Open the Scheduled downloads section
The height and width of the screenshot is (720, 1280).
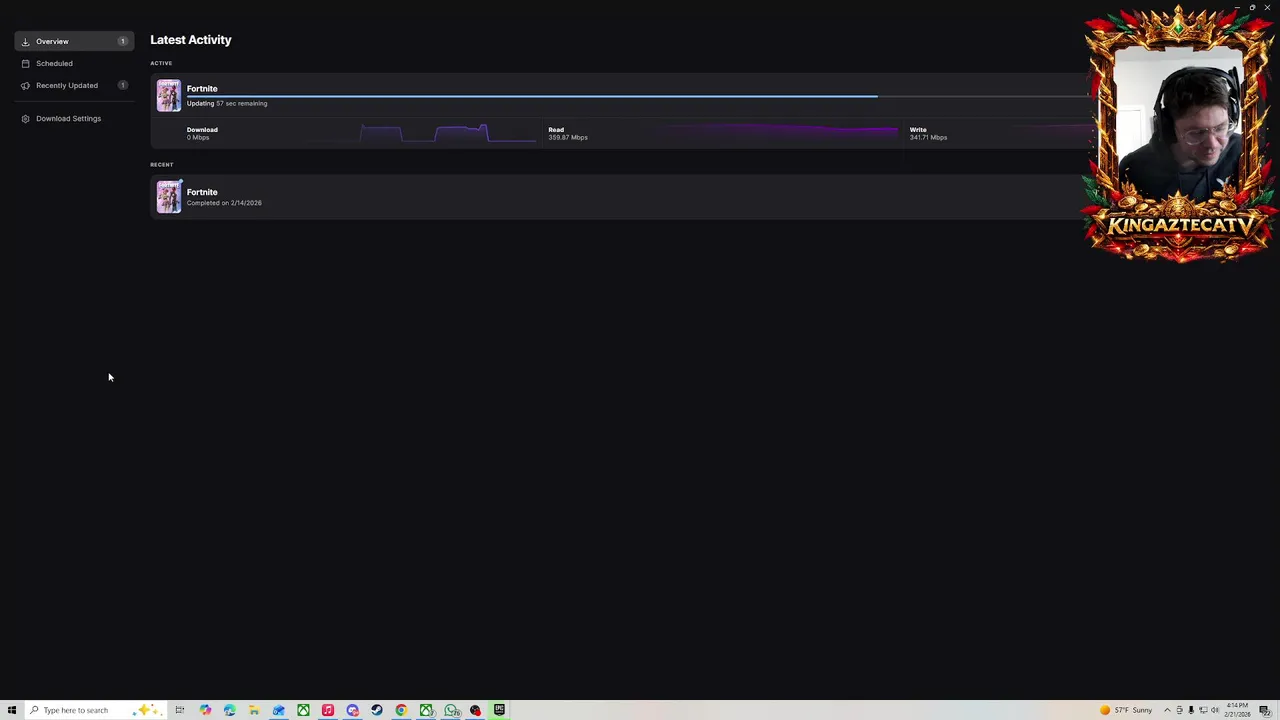(74, 63)
